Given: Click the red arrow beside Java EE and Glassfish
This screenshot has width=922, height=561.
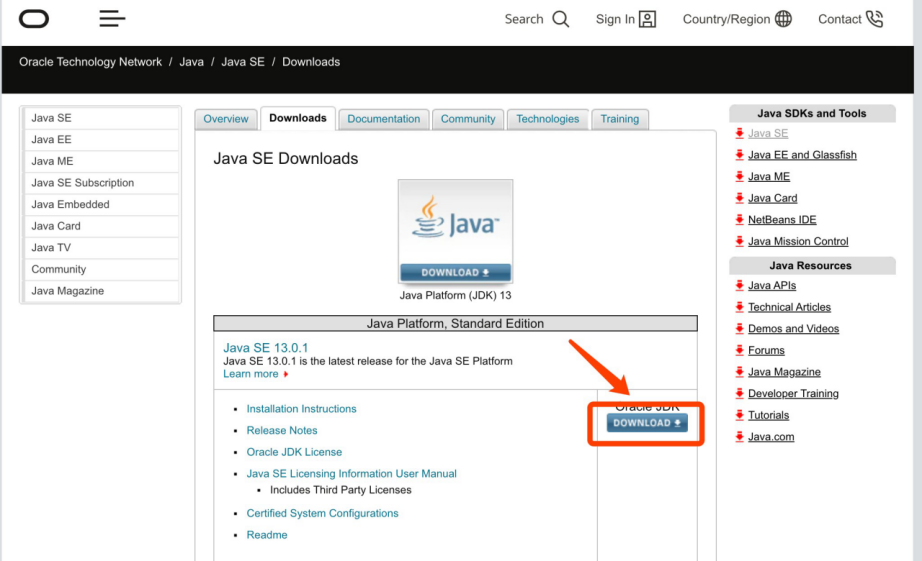Looking at the screenshot, I should (x=739, y=155).
